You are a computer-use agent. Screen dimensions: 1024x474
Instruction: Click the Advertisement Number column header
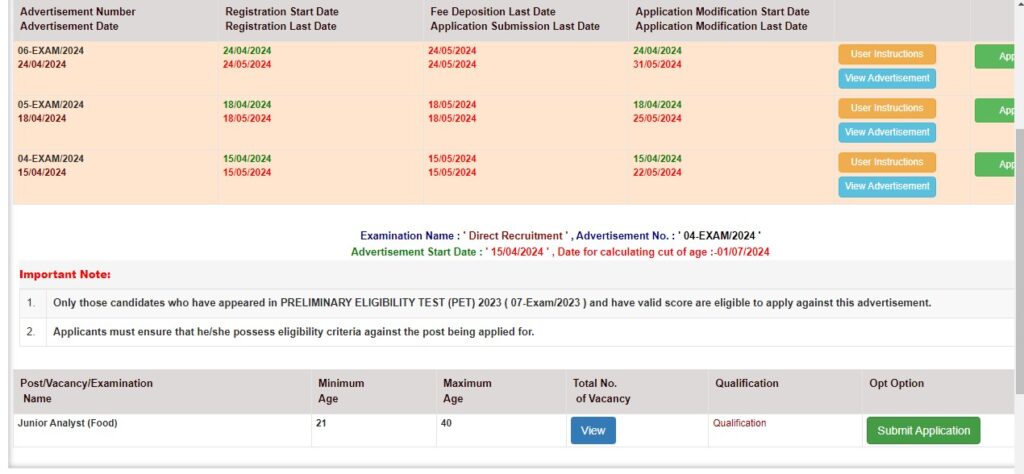(x=78, y=12)
